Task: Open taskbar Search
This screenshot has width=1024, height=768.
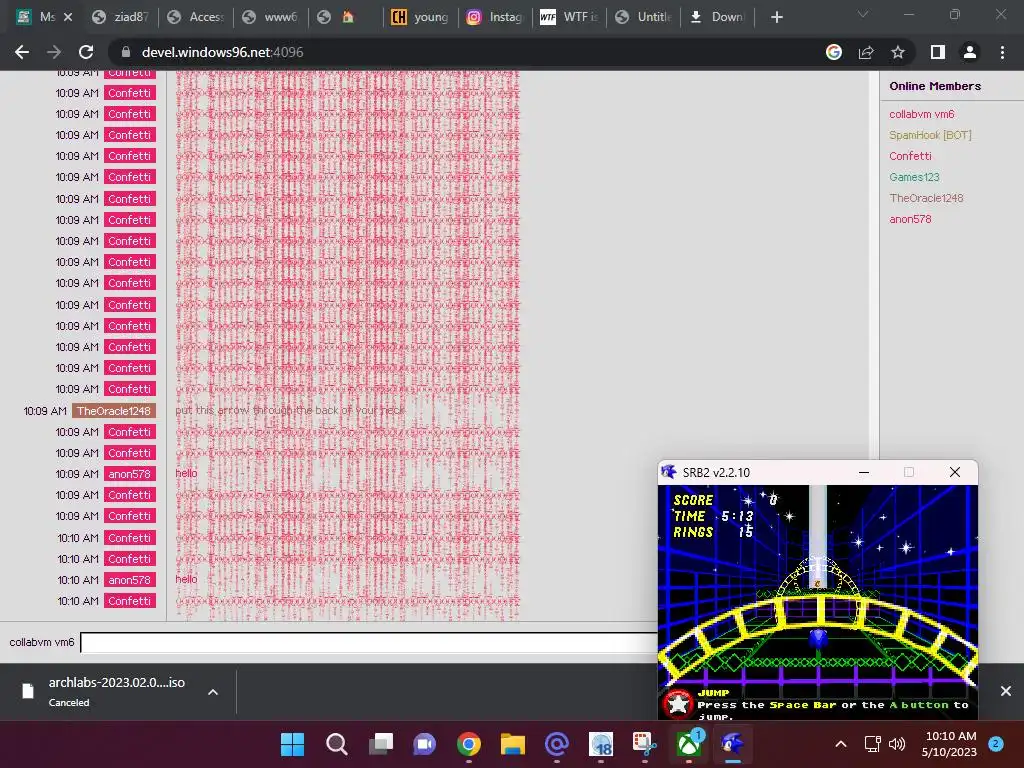Action: pyautogui.click(x=336, y=744)
